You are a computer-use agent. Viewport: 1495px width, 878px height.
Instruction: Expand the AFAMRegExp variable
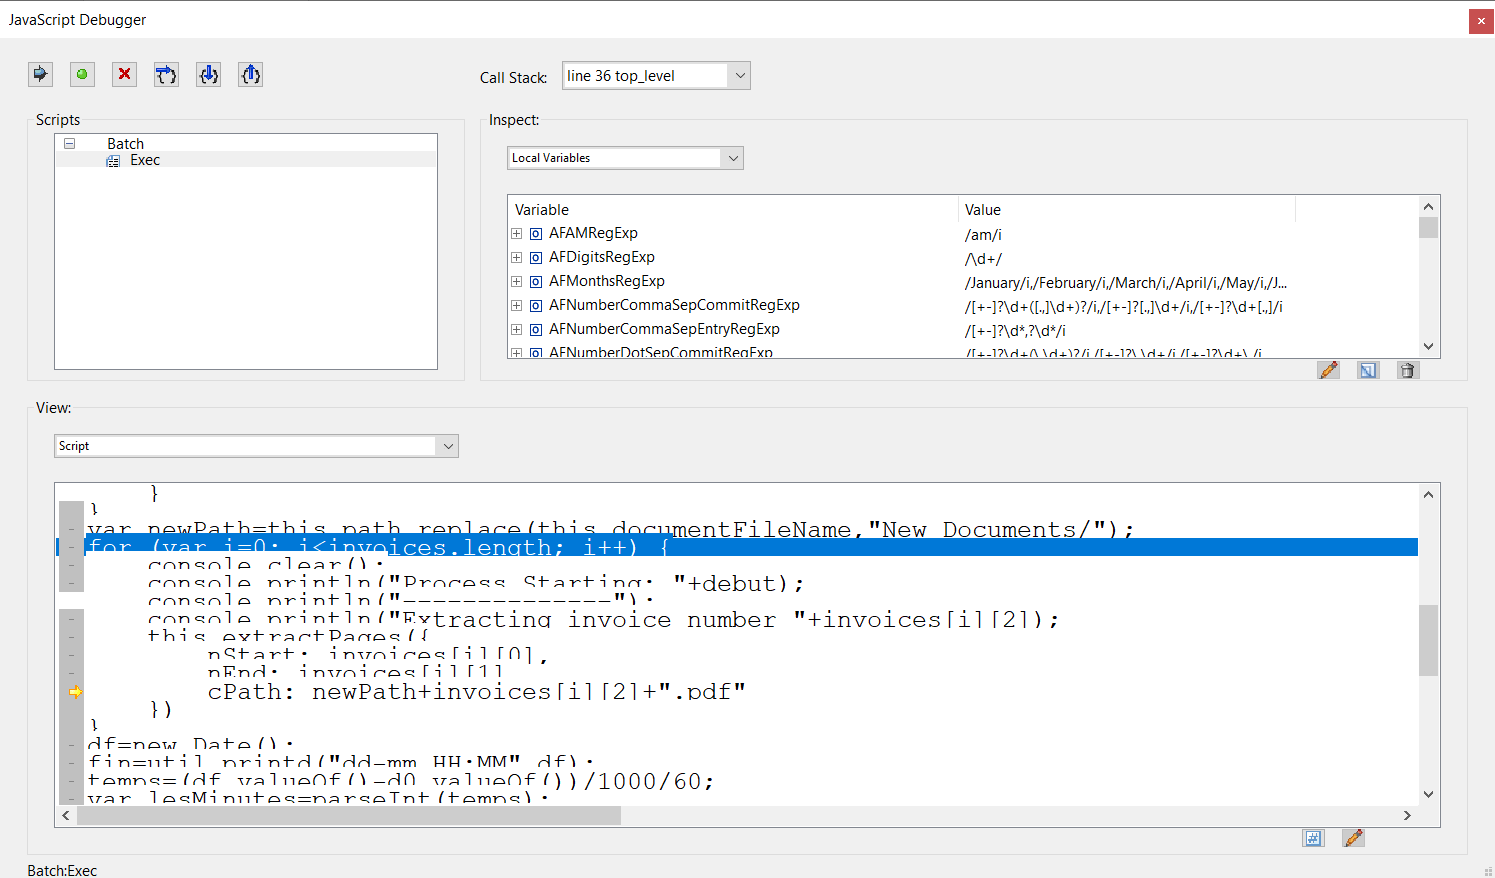516,233
